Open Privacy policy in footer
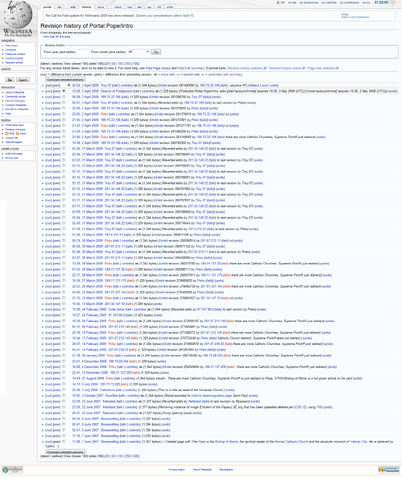 coord(176,469)
